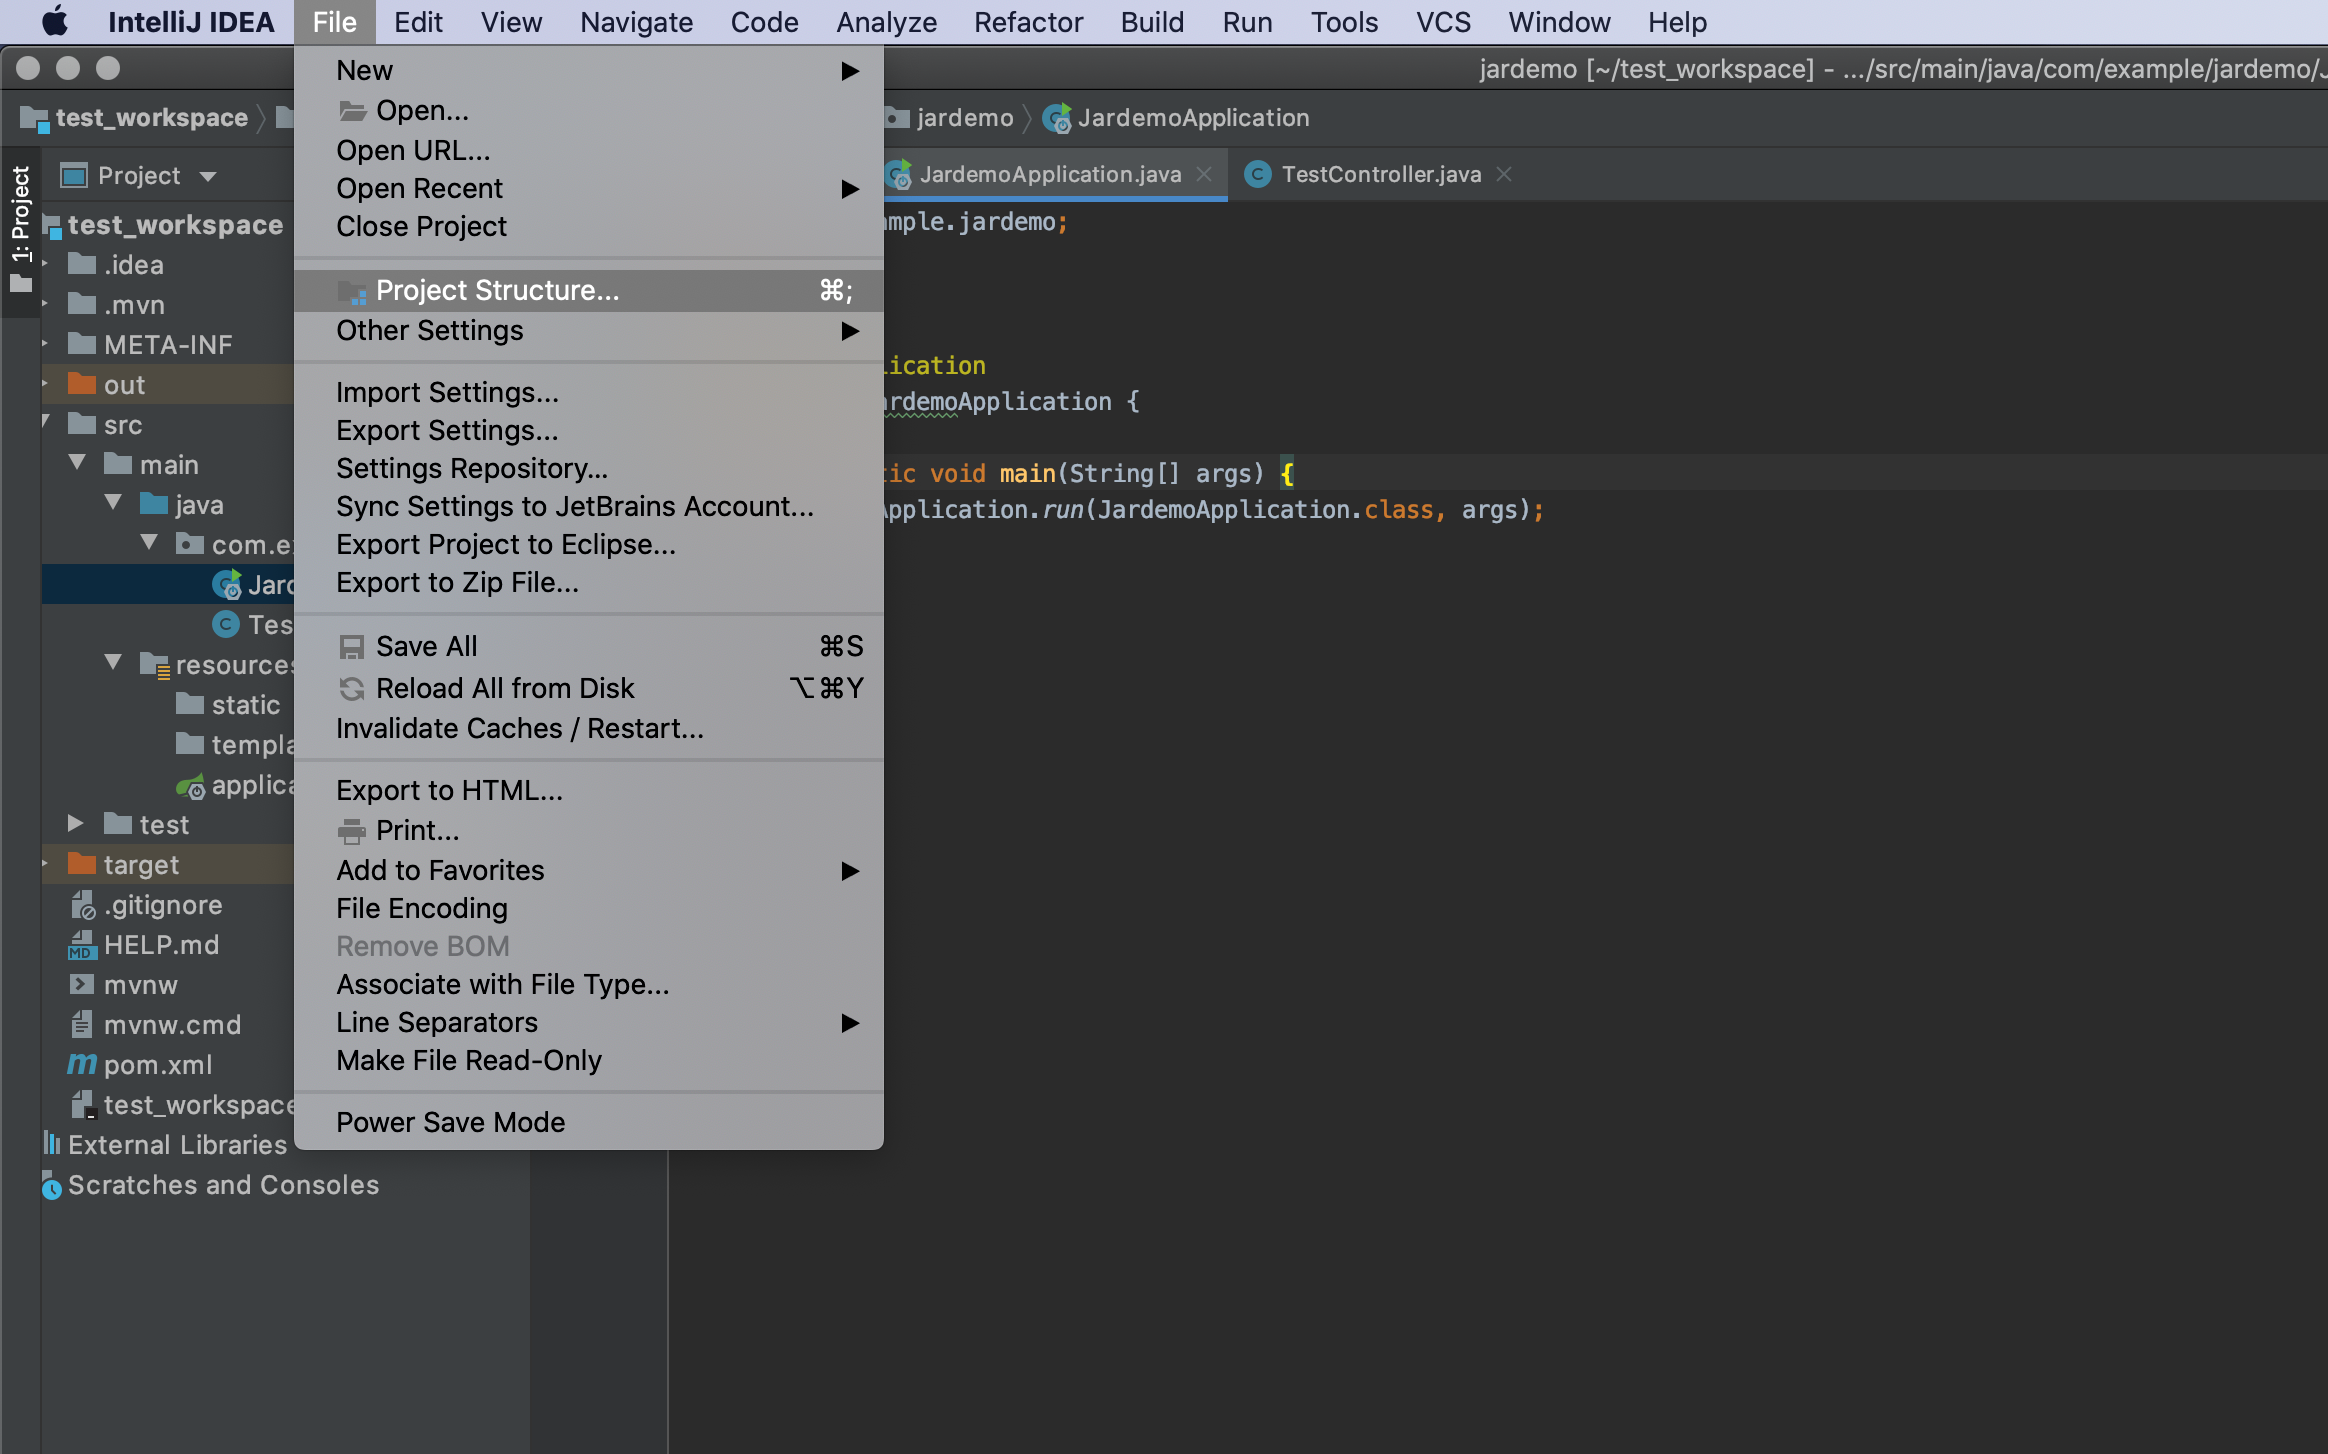Expand the test folder
The height and width of the screenshot is (1454, 2328).
pyautogui.click(x=75, y=824)
